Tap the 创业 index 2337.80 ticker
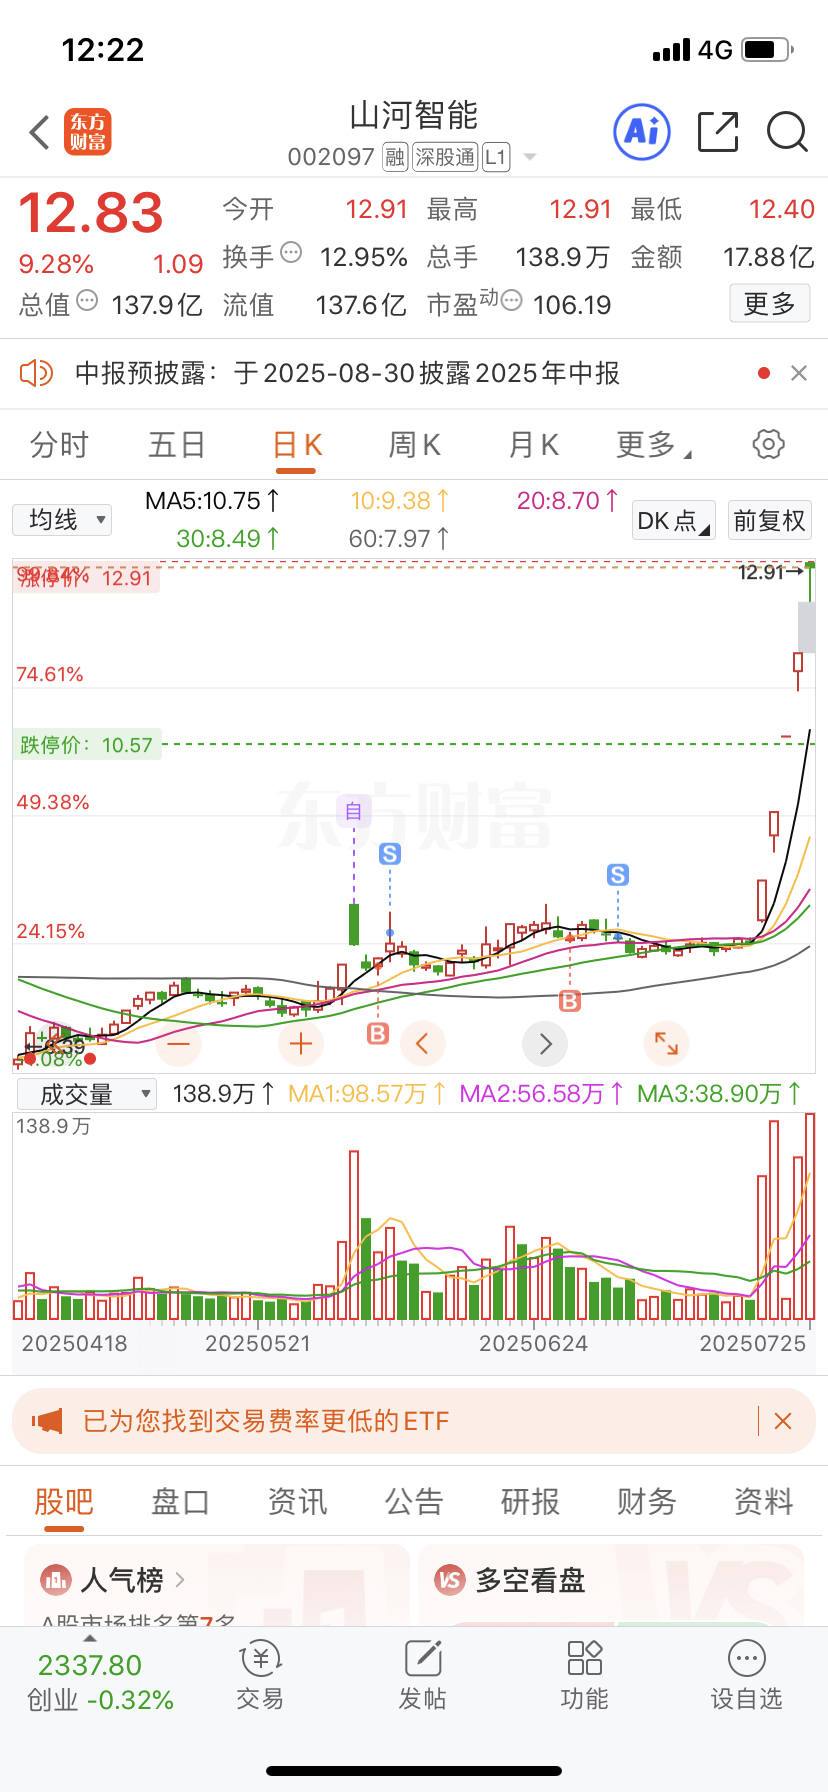Screen dimensions: 828x1792 [99, 1682]
